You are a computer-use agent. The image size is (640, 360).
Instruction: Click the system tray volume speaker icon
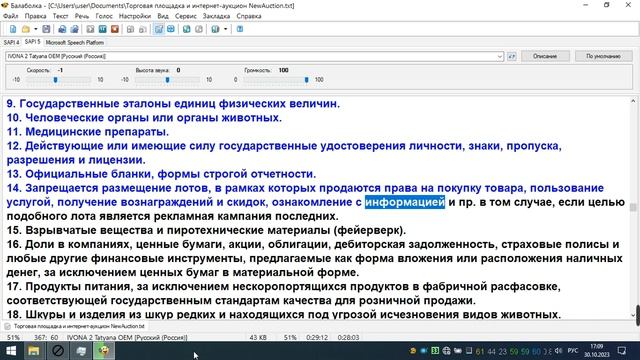point(558,351)
